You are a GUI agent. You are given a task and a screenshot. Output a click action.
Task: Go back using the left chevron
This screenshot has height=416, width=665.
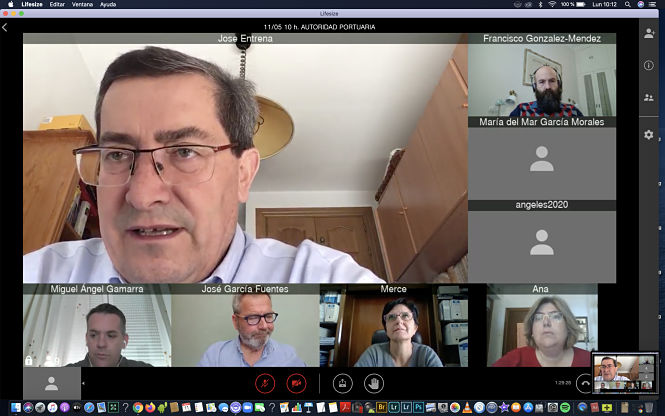pos(6,27)
